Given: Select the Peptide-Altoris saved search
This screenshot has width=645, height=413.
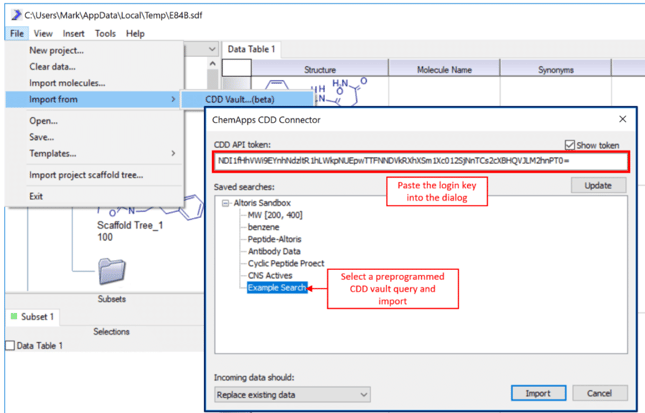Looking at the screenshot, I should 274,239.
